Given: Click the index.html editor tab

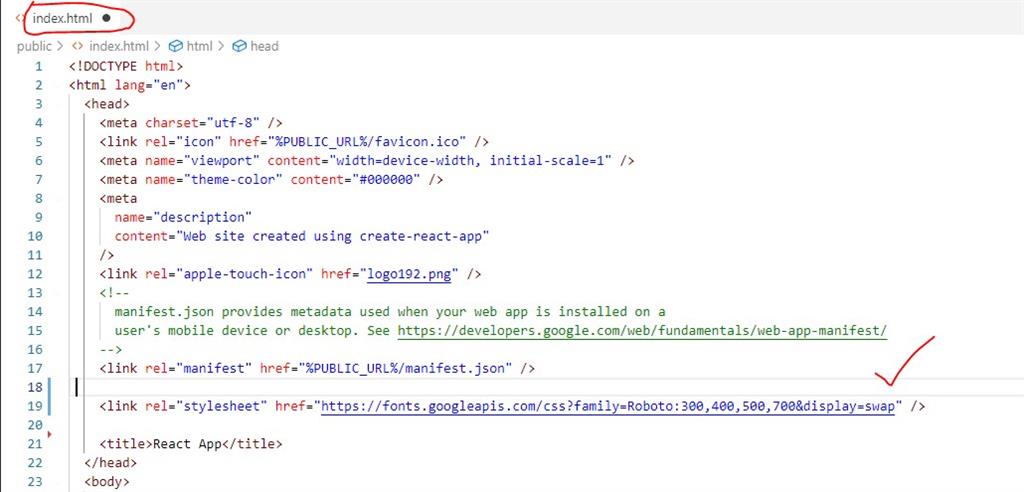Looking at the screenshot, I should pyautogui.click(x=62, y=19).
